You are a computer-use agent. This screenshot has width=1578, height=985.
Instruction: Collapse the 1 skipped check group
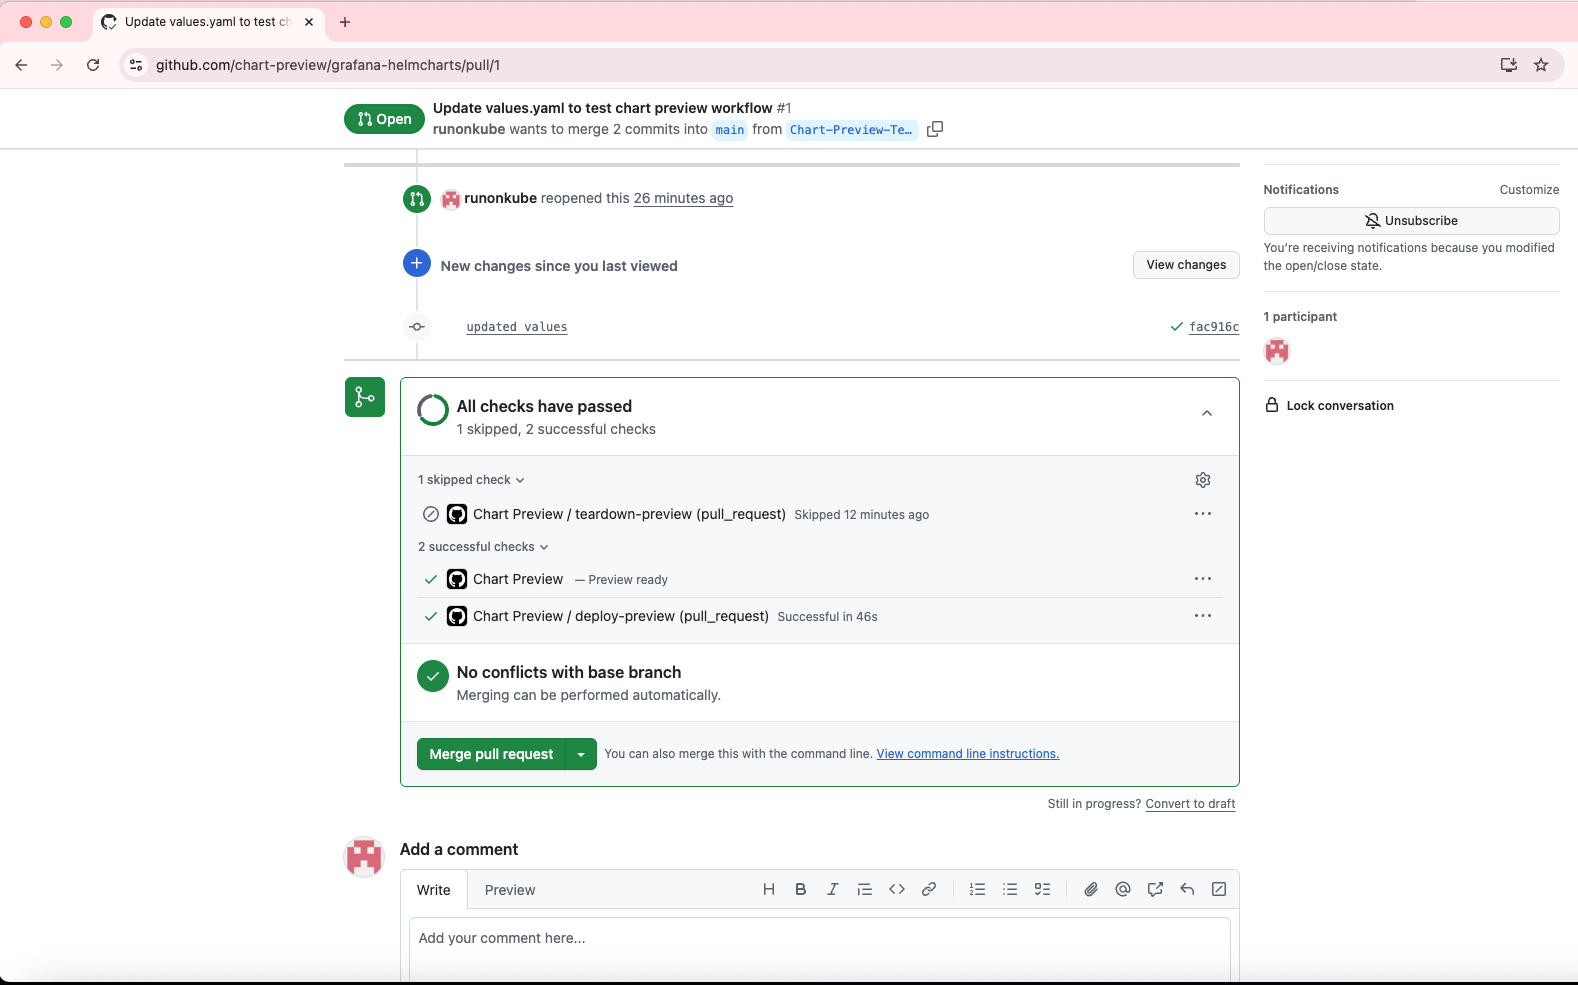tap(471, 480)
